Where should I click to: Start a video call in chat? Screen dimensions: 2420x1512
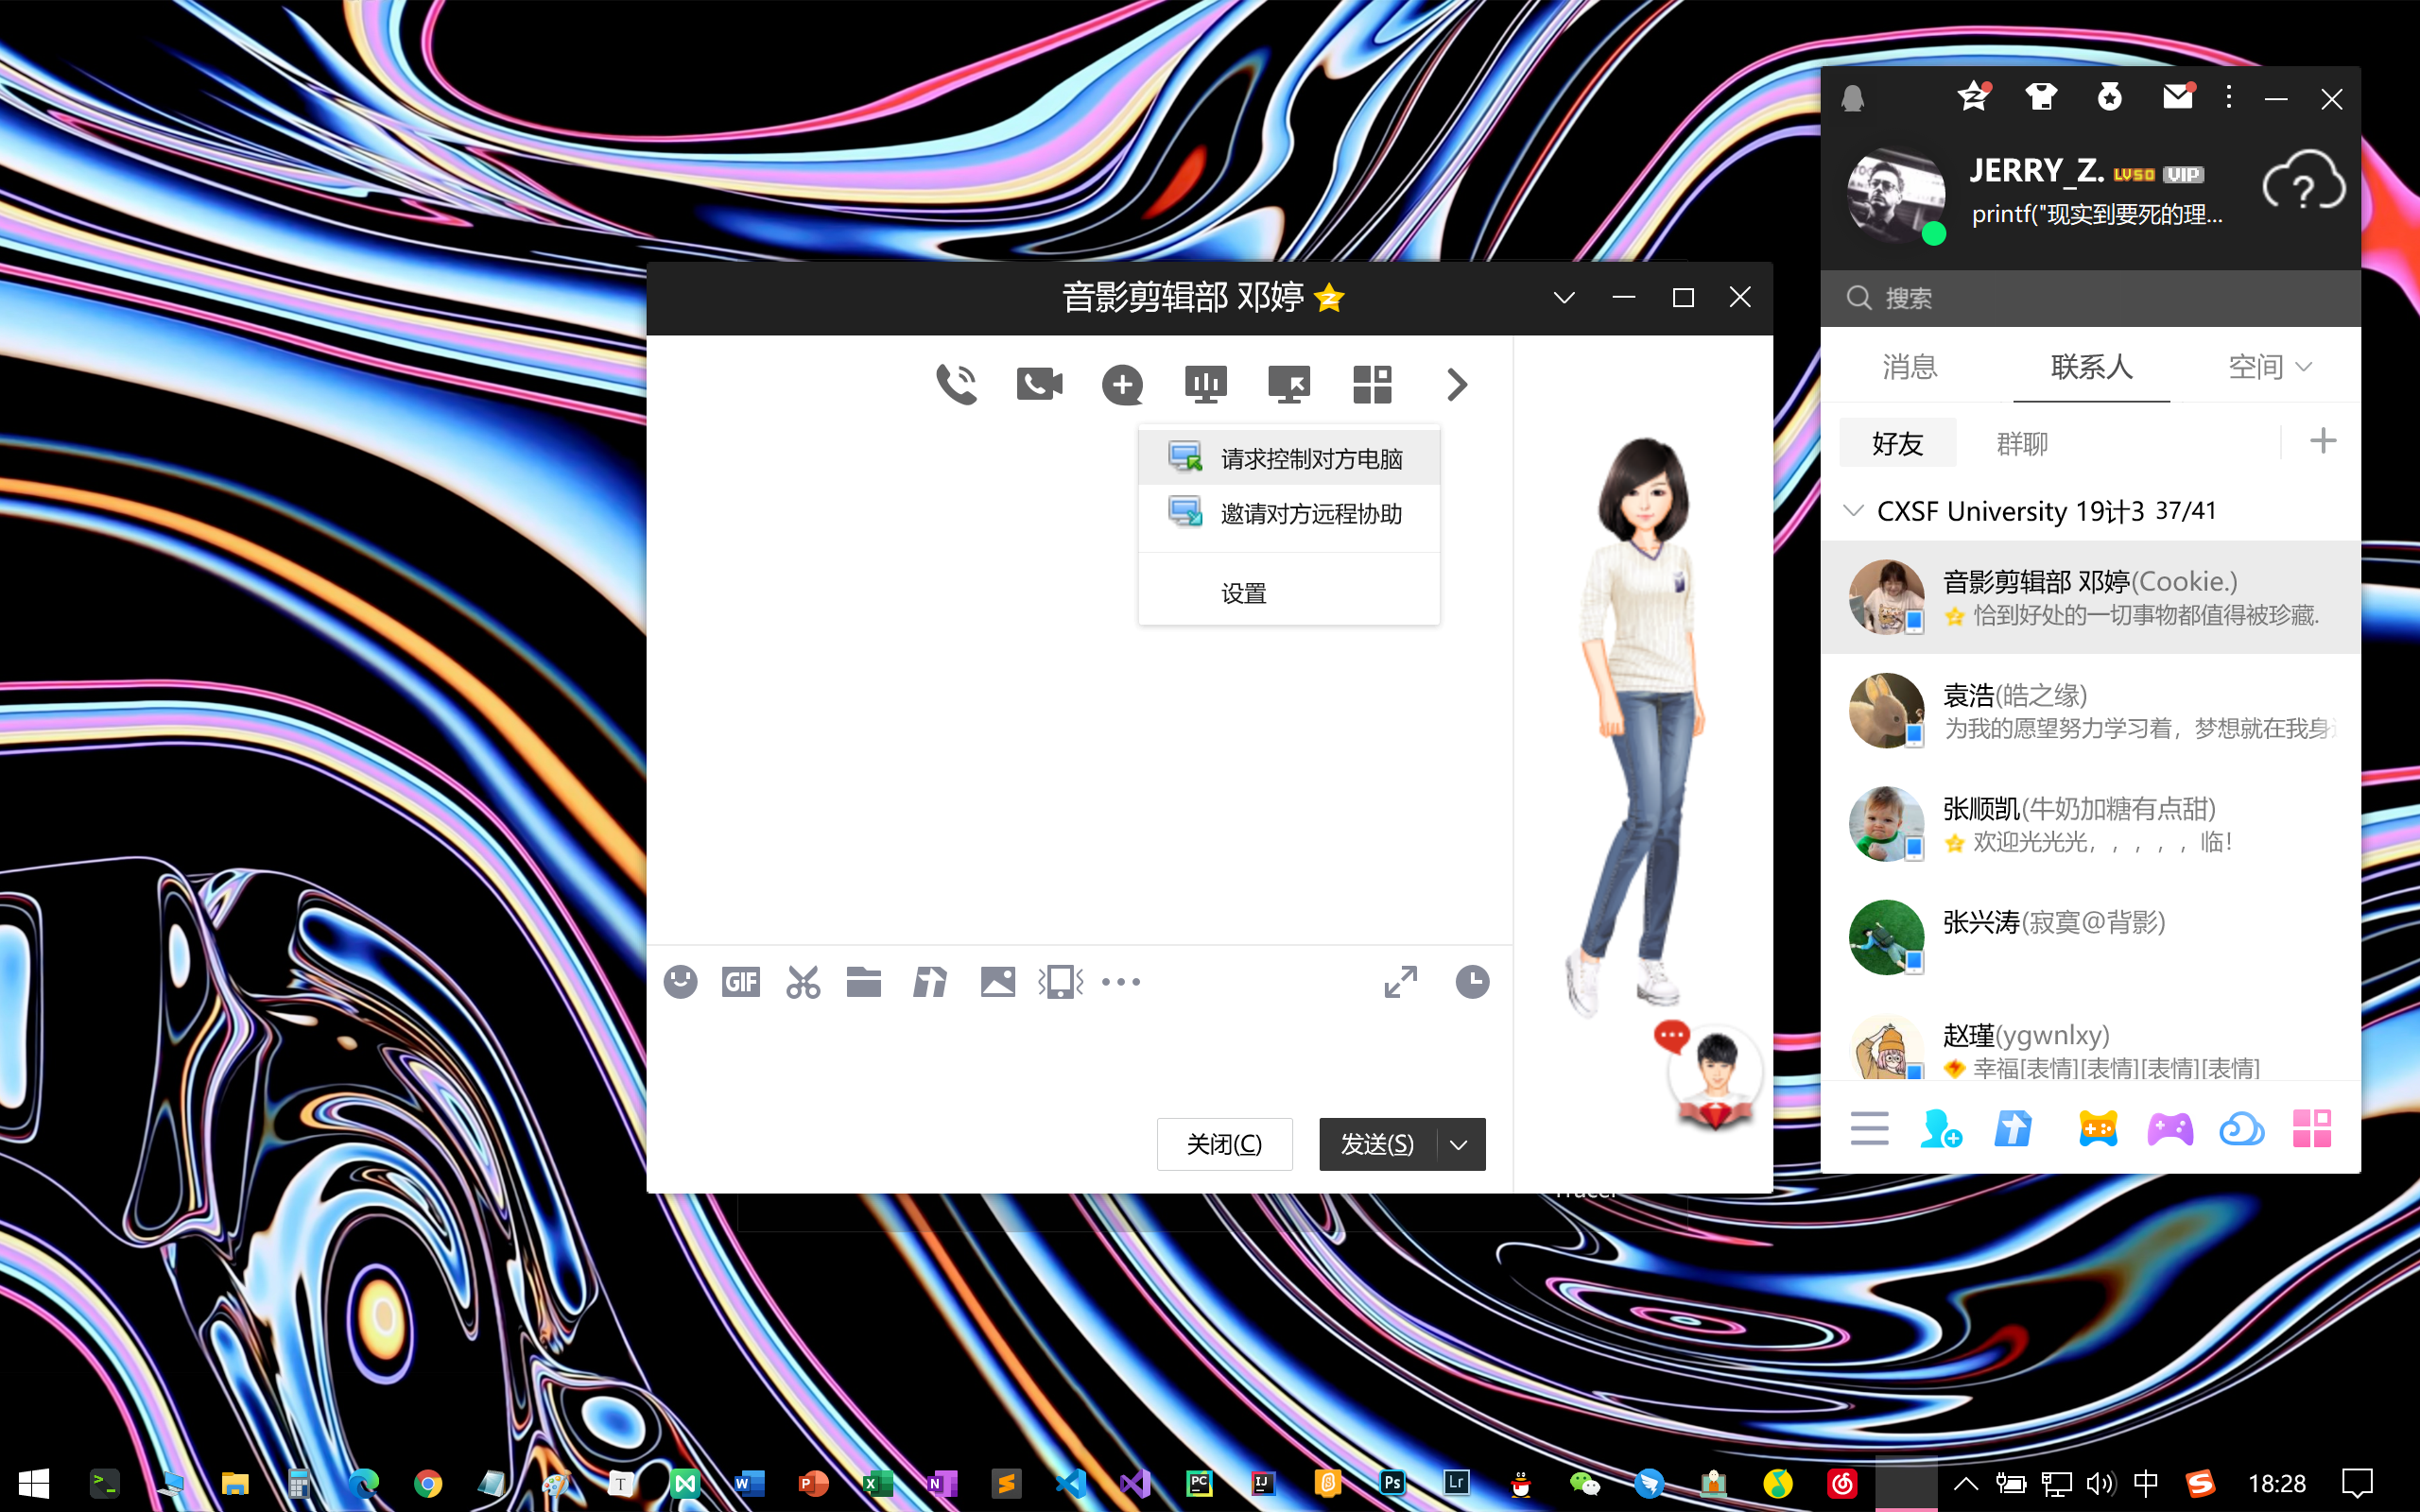tap(1039, 384)
